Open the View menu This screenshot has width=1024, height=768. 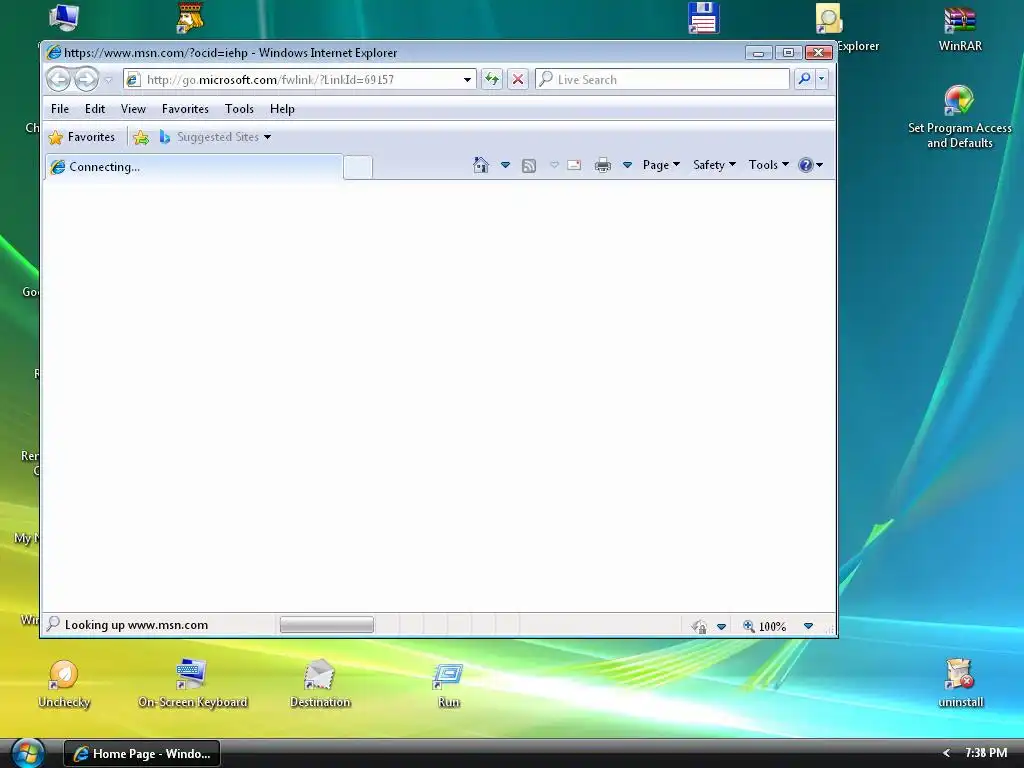(x=133, y=109)
